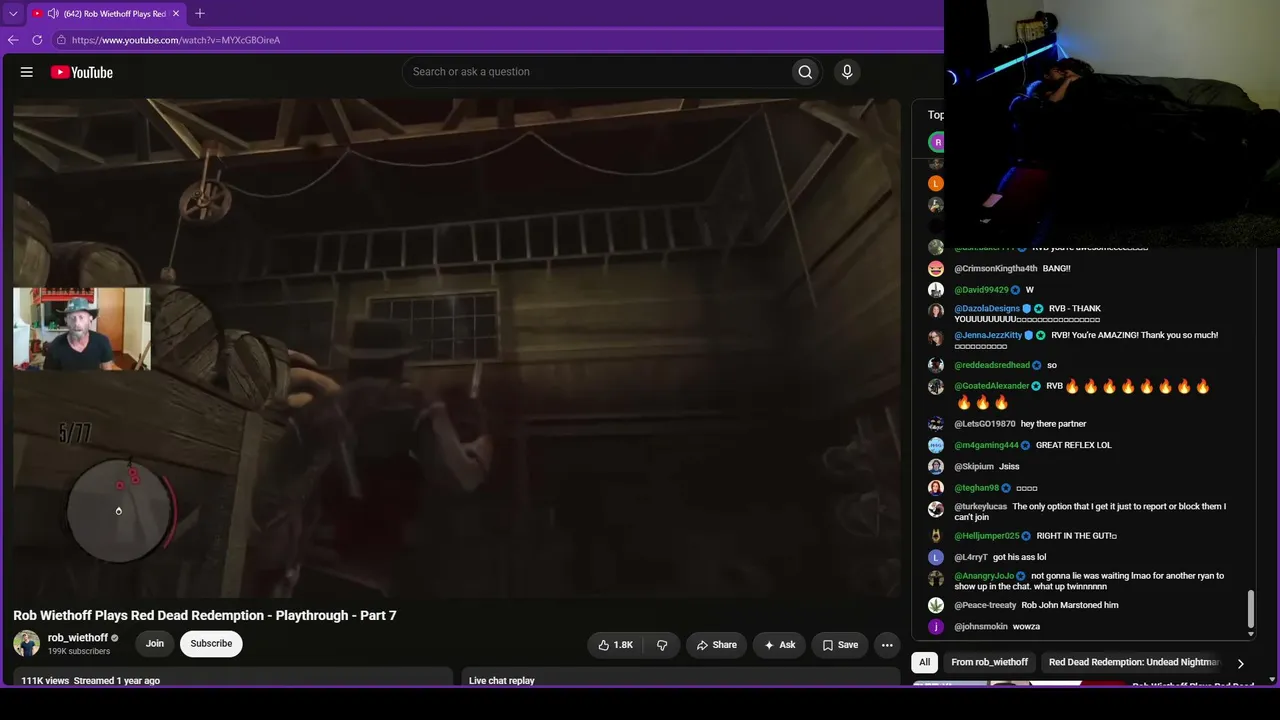Open @turkeylucas chat avatar
The width and height of the screenshot is (1280, 720).
point(936,508)
